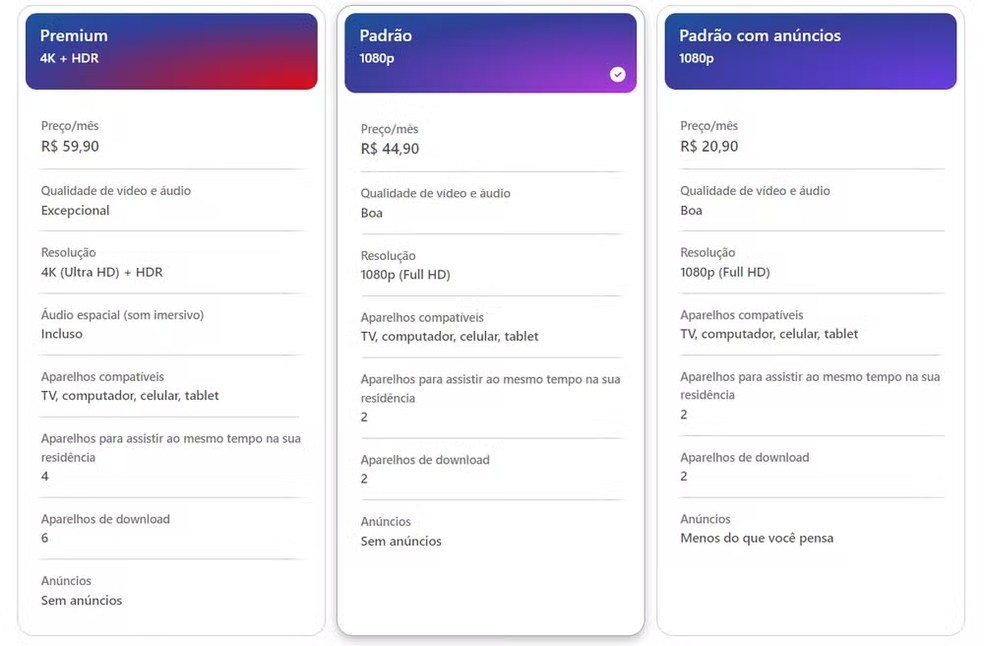Click 'Menos do que você pensa' text
Screen dimensions: 984x646
pos(758,538)
